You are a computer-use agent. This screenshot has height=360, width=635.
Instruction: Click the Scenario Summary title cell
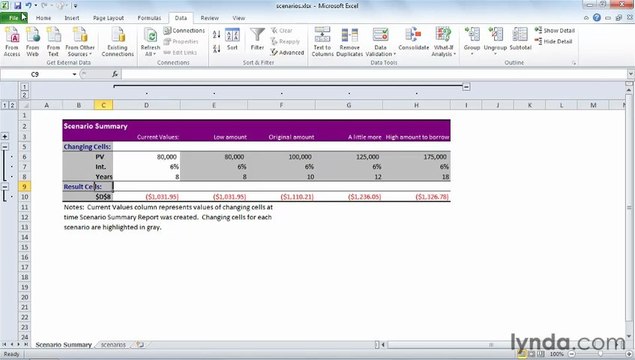96,126
